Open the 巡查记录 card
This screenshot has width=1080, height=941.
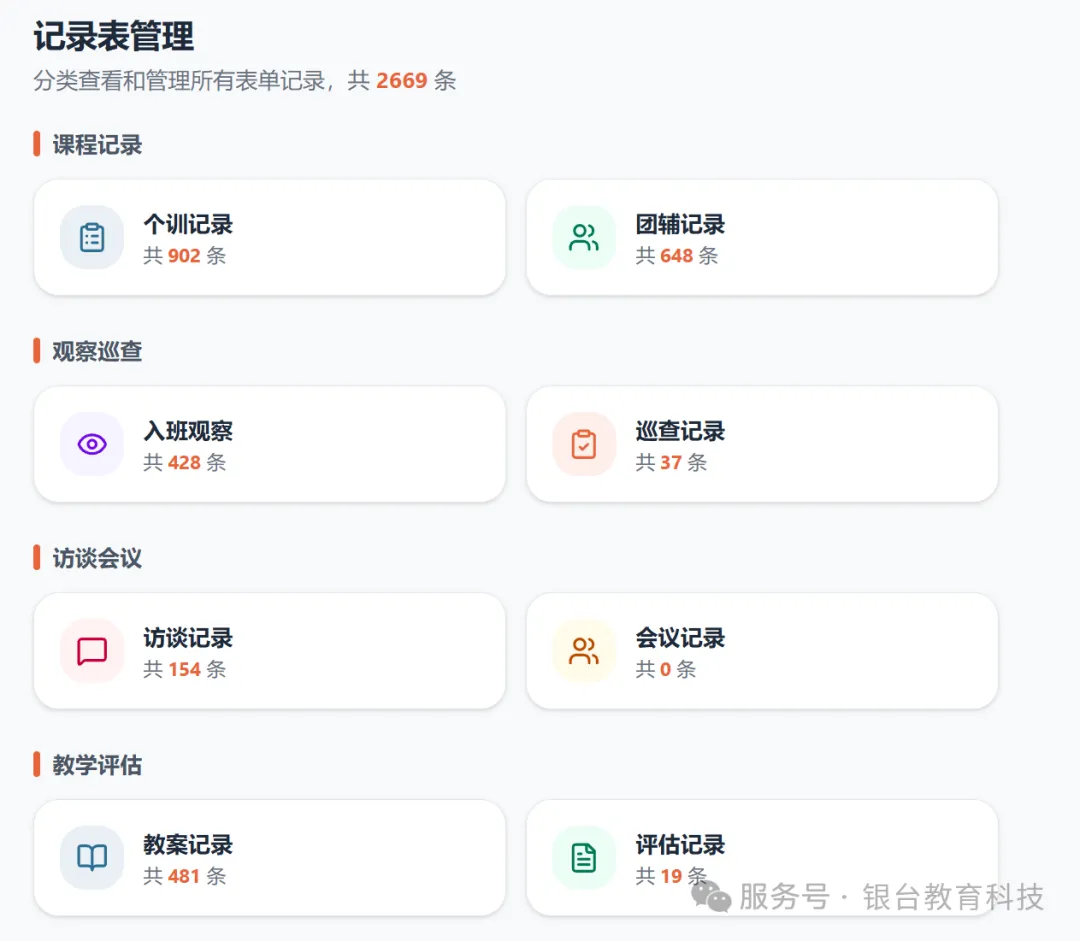[x=762, y=444]
